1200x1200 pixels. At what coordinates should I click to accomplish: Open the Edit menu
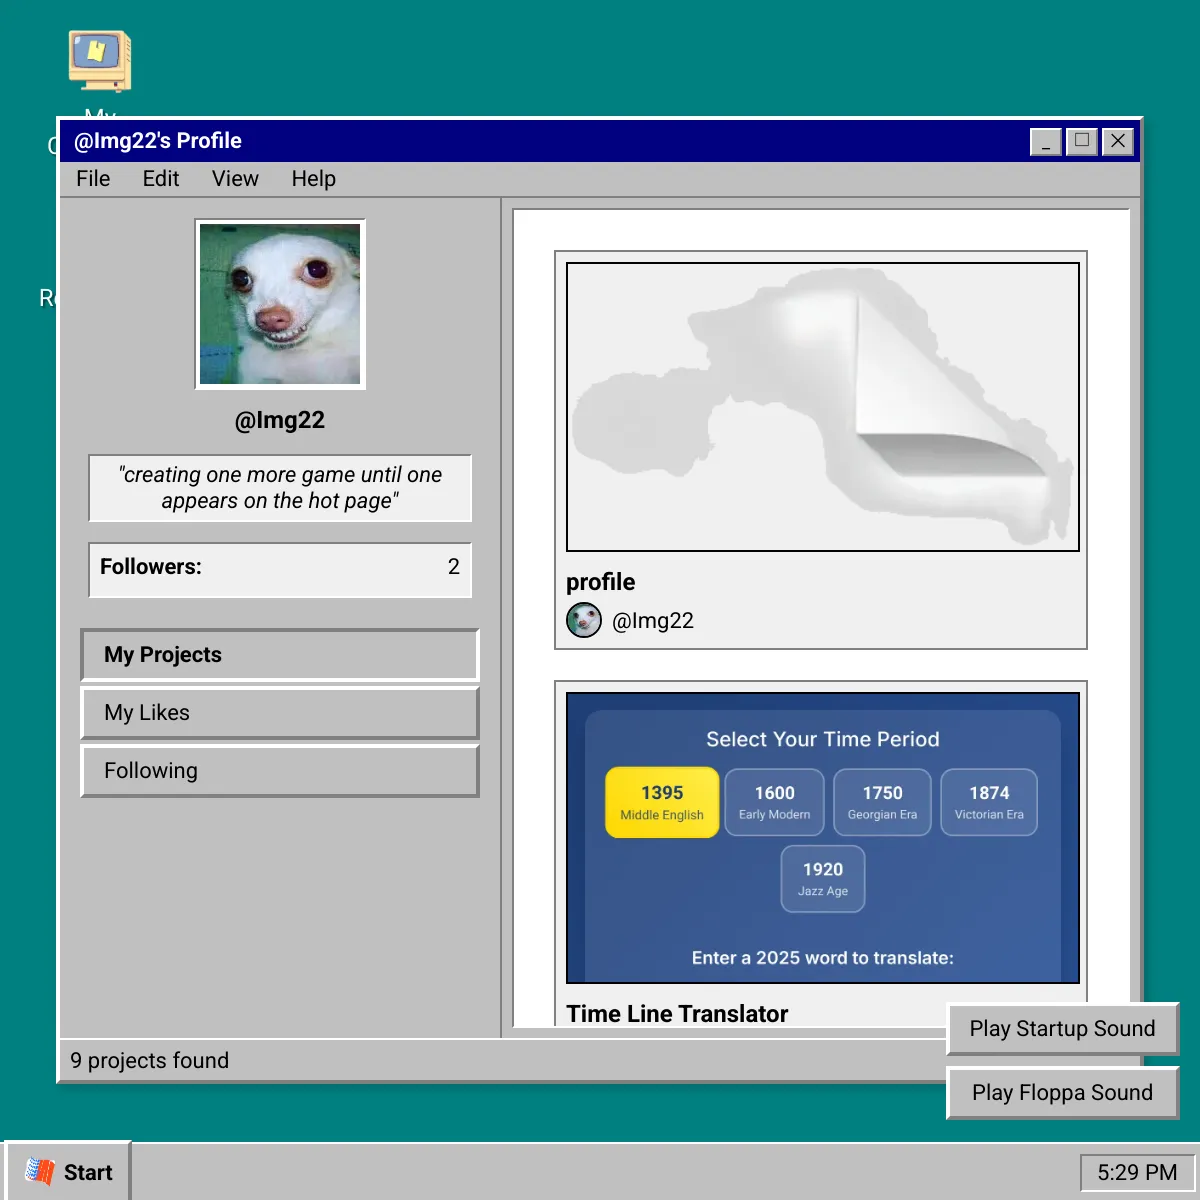[x=161, y=179]
